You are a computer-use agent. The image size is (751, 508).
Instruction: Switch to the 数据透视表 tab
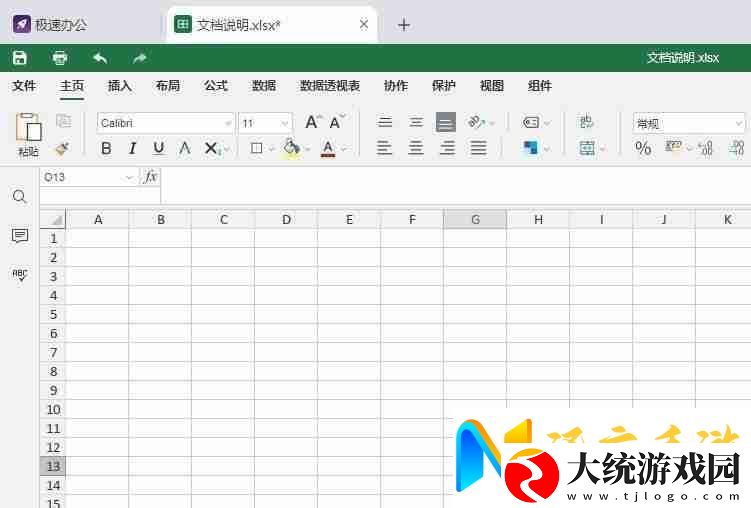pos(330,86)
